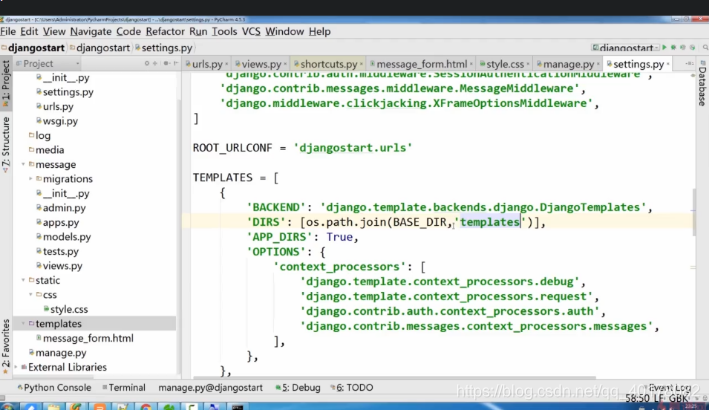Viewport: 710px width, 410px height.
Task: Click the settings.py breadcrumb in navigation bar
Action: (x=166, y=48)
